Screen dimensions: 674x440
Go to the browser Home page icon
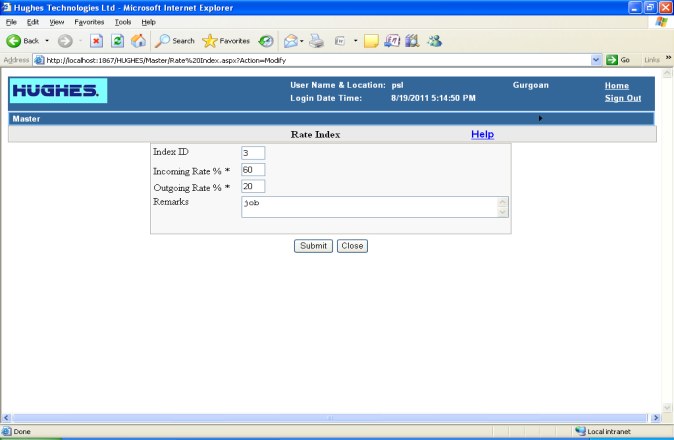tap(138, 41)
